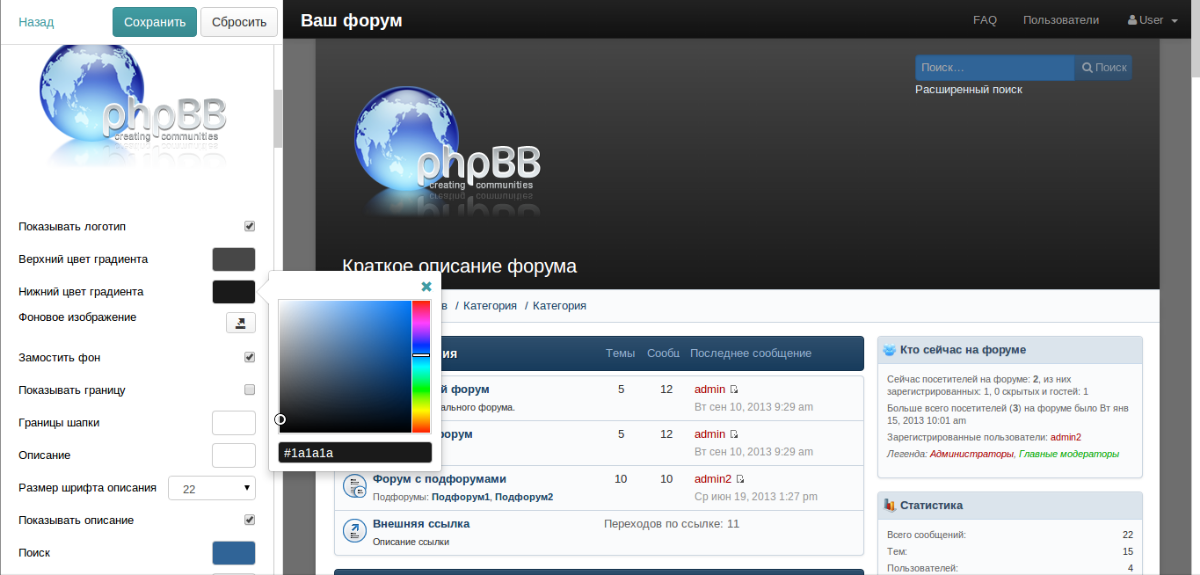Click the Переходов по ссылке: 11 text
The width and height of the screenshot is (1200, 575).
click(672, 523)
